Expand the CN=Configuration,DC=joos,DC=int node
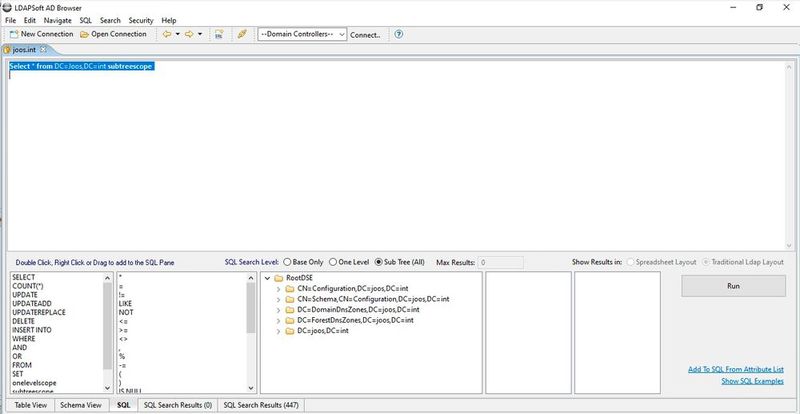 pos(279,289)
